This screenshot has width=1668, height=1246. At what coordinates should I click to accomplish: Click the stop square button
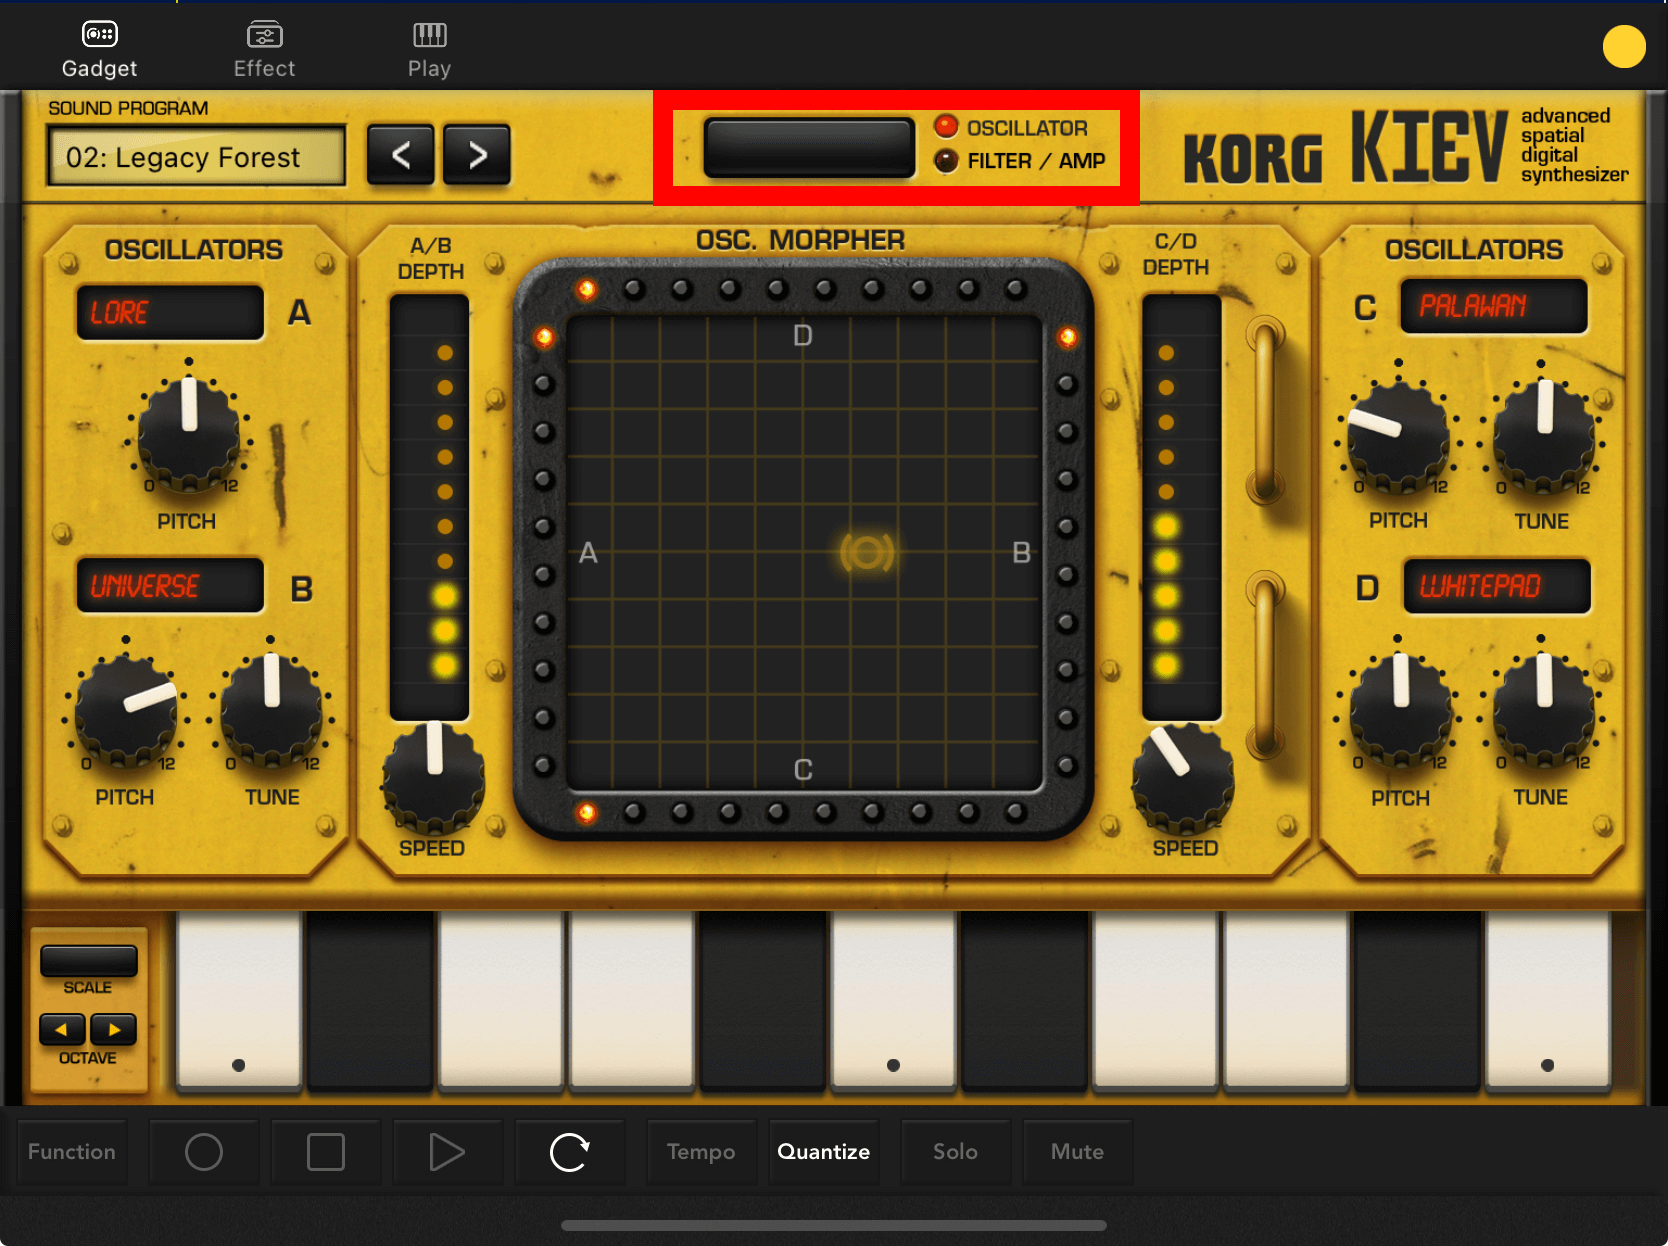[x=326, y=1152]
